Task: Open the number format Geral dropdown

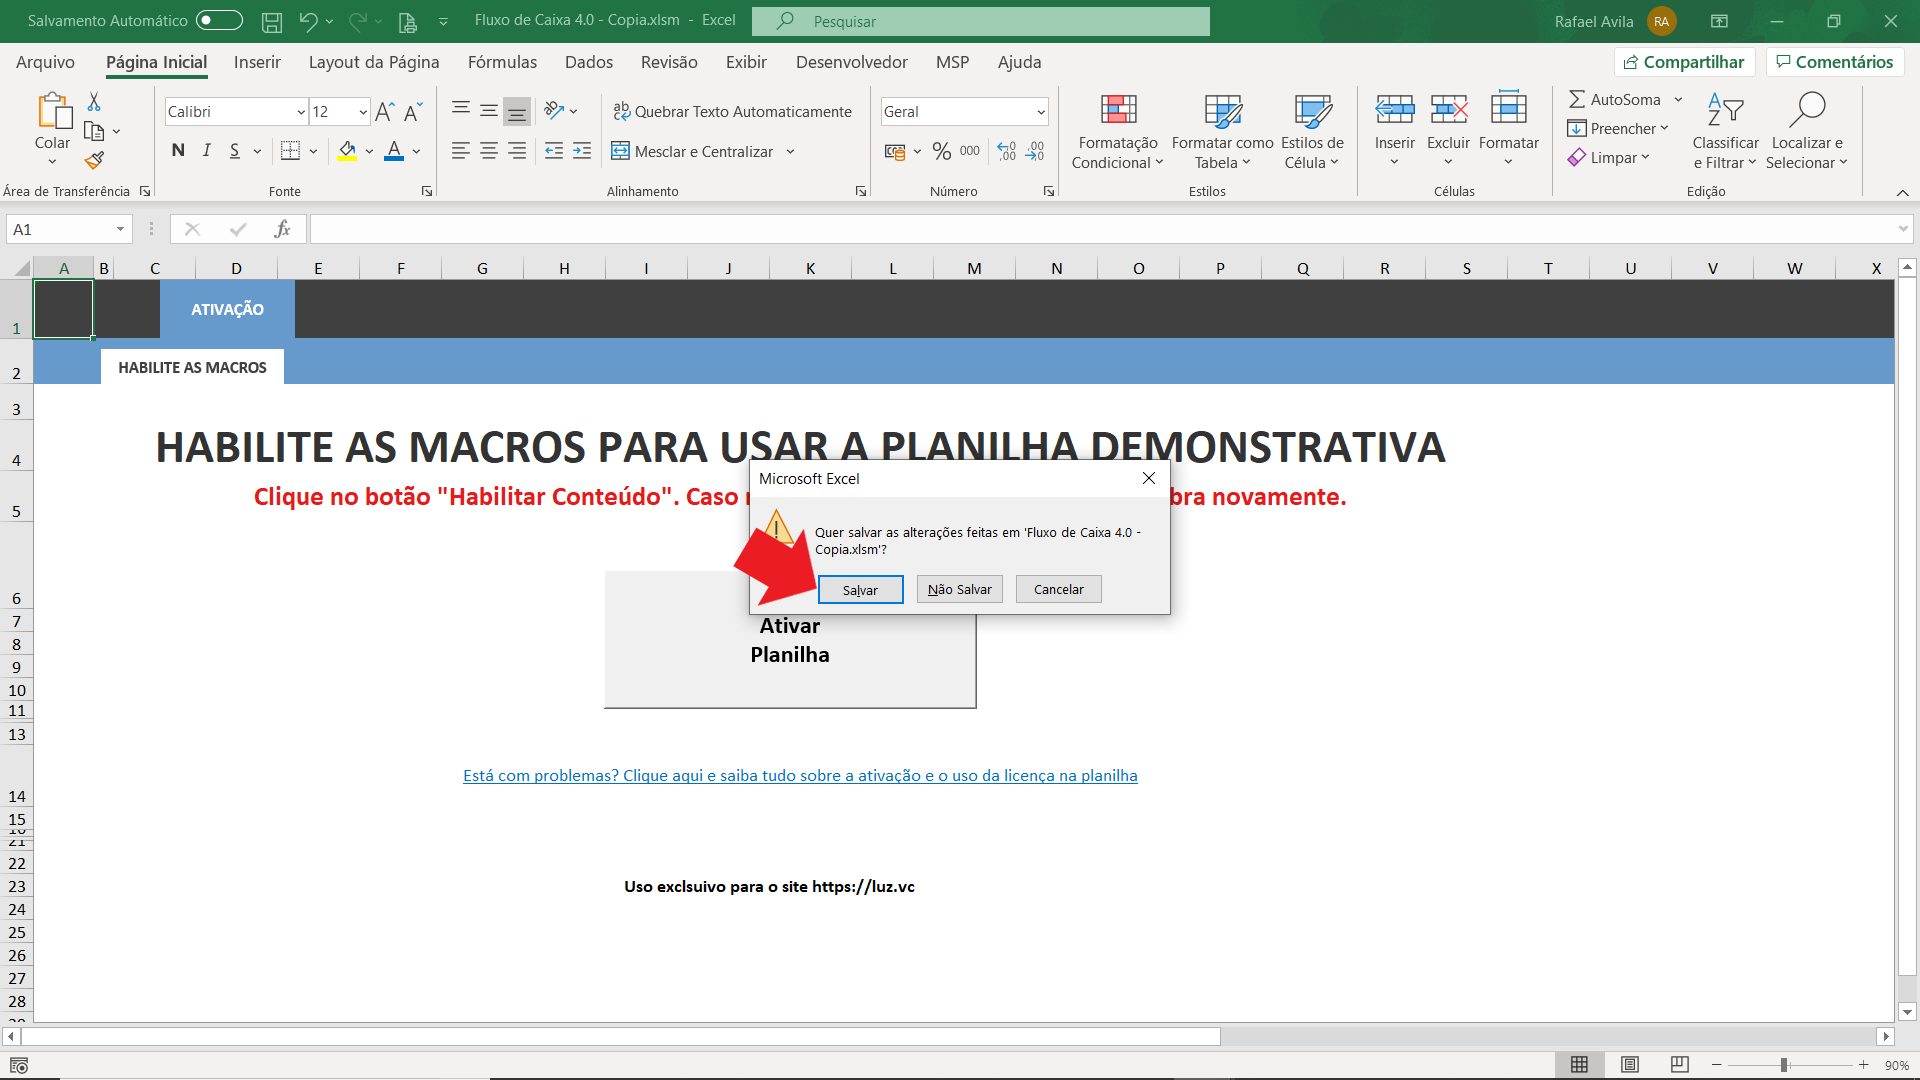Action: coord(1041,112)
